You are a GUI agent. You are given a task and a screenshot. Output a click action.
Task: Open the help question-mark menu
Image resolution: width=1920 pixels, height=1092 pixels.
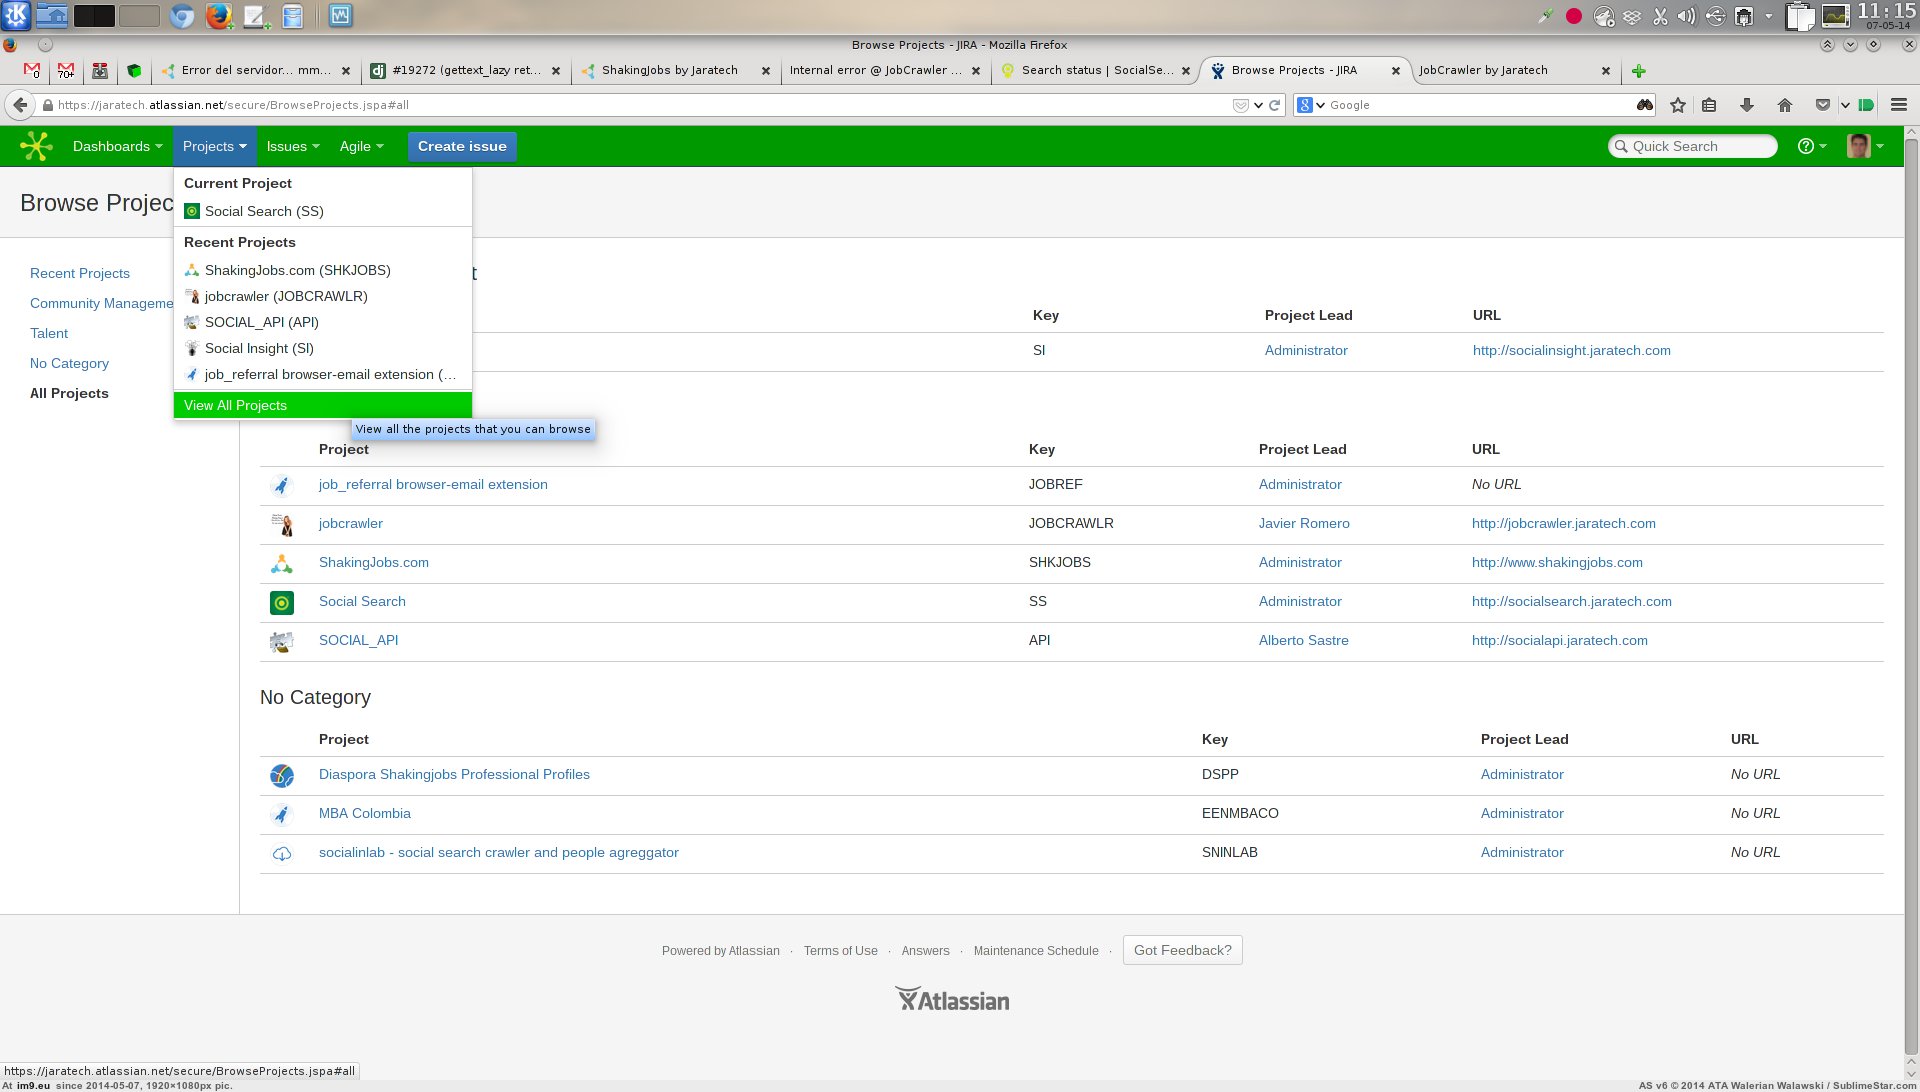1811,146
